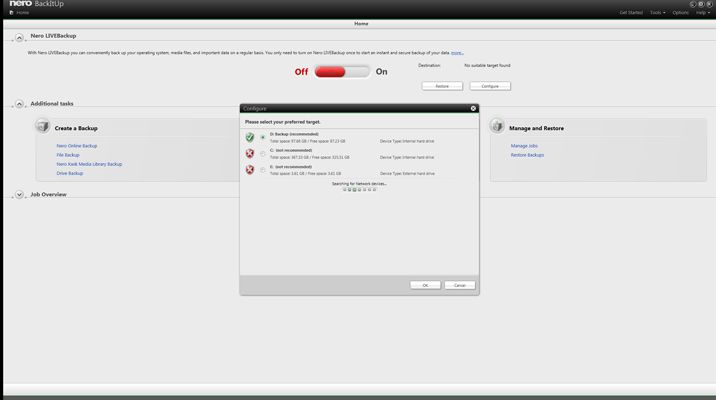Screen dimensions: 716x400
Task: Click the red shield icon beside E: drive
Action: click(x=250, y=169)
